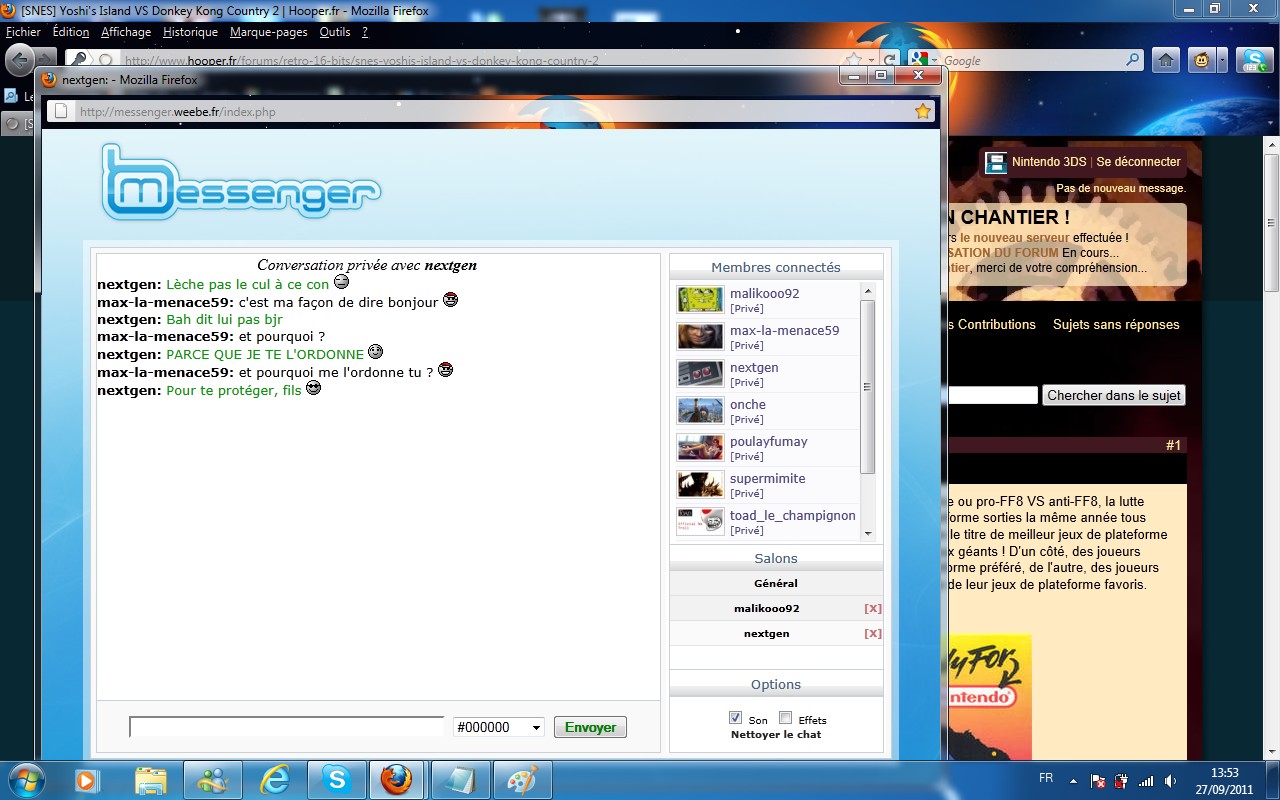Click the forum topic search field
This screenshot has width=1280, height=800.
[994, 395]
